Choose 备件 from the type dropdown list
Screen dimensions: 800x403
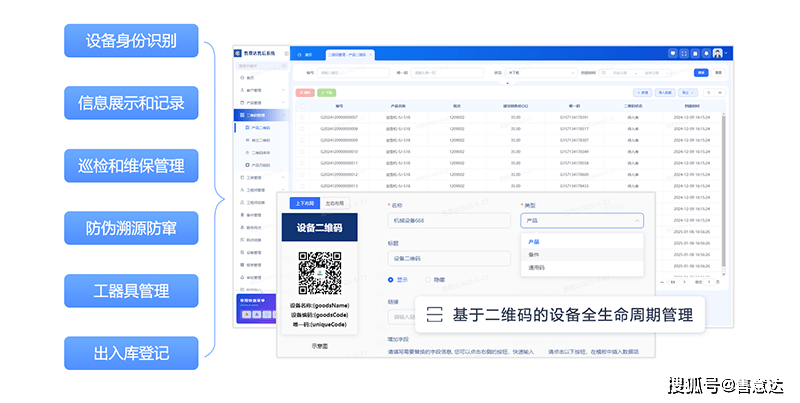534,255
